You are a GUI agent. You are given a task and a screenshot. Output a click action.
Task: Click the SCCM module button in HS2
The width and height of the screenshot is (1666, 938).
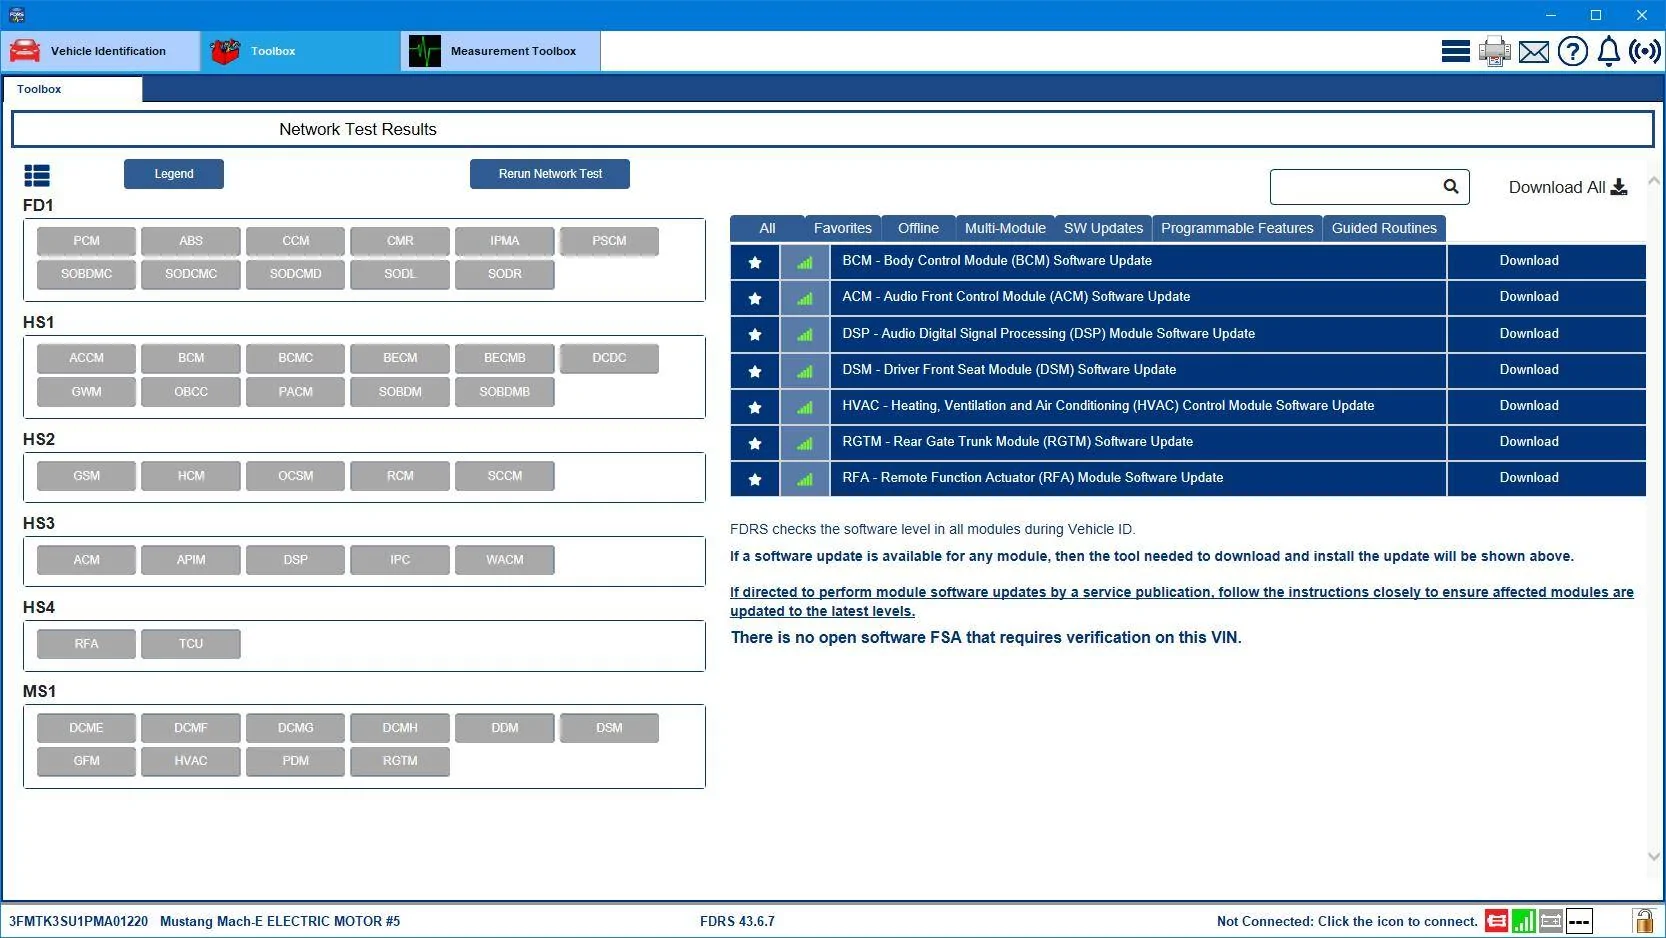(505, 476)
